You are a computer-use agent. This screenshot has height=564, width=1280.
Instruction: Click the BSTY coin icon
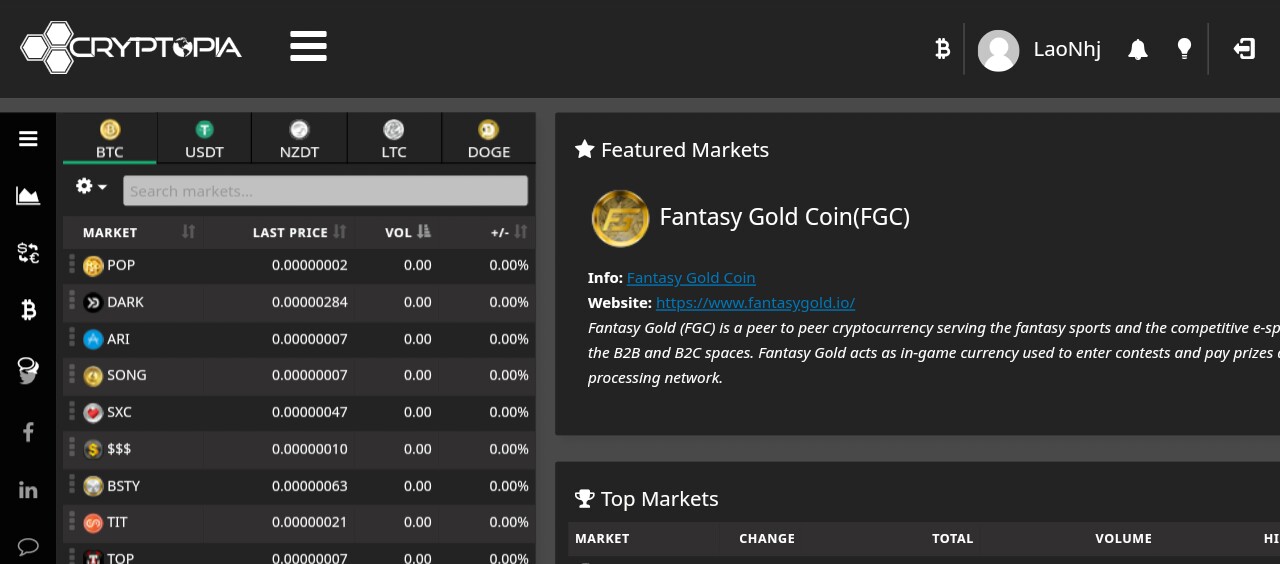pyautogui.click(x=93, y=486)
